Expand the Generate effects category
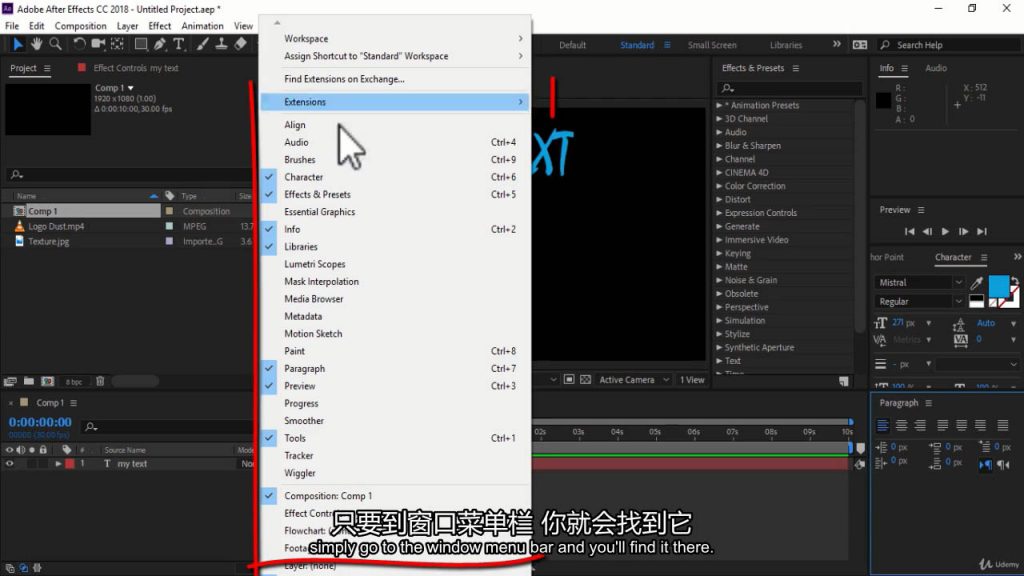 tap(719, 227)
